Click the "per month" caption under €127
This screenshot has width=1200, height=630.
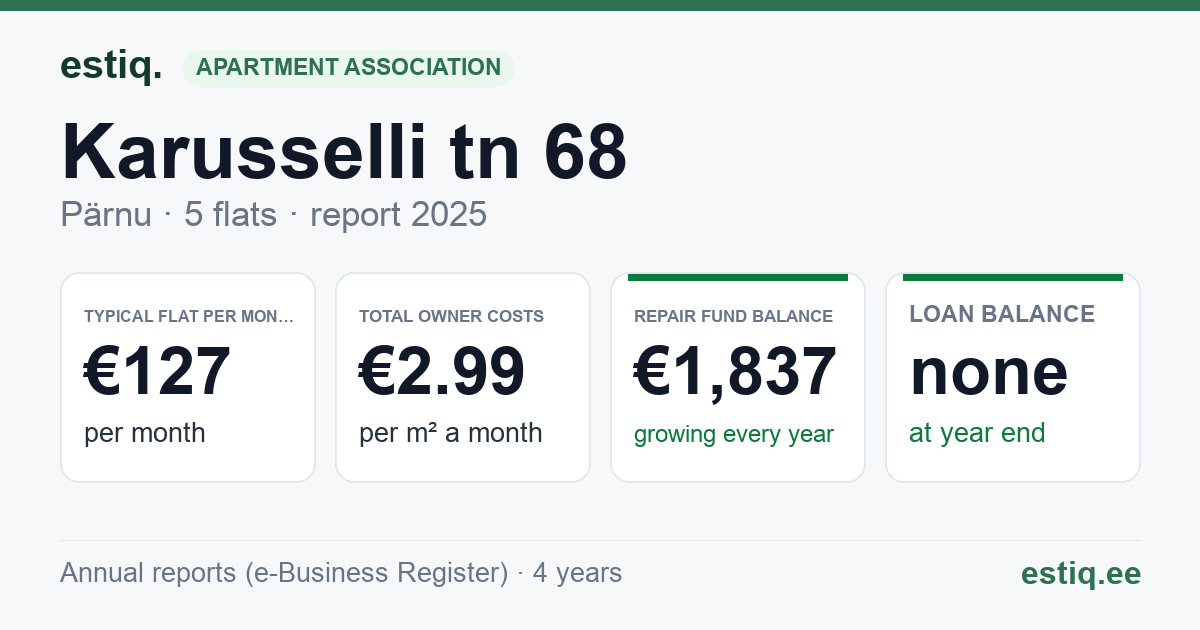tap(144, 433)
